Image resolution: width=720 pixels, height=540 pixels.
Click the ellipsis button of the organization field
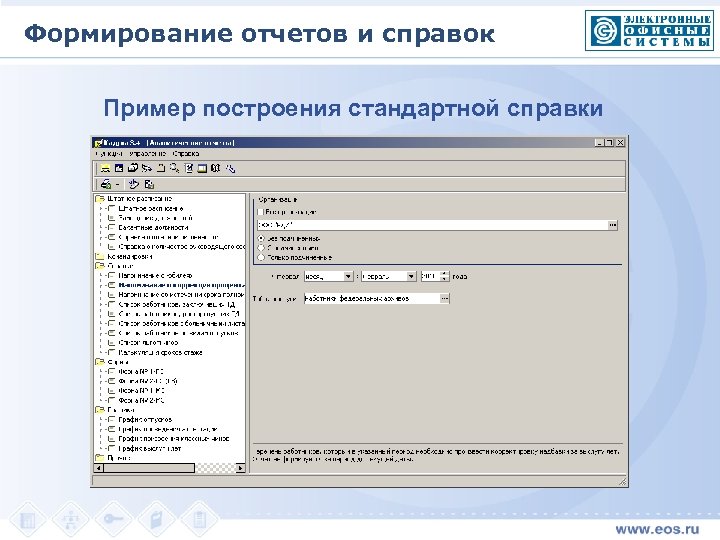(613, 225)
